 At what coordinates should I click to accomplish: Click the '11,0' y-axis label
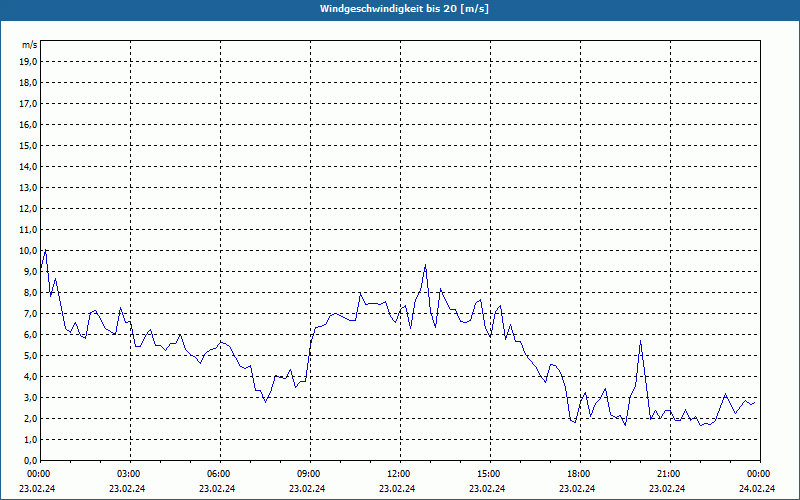click(28, 230)
